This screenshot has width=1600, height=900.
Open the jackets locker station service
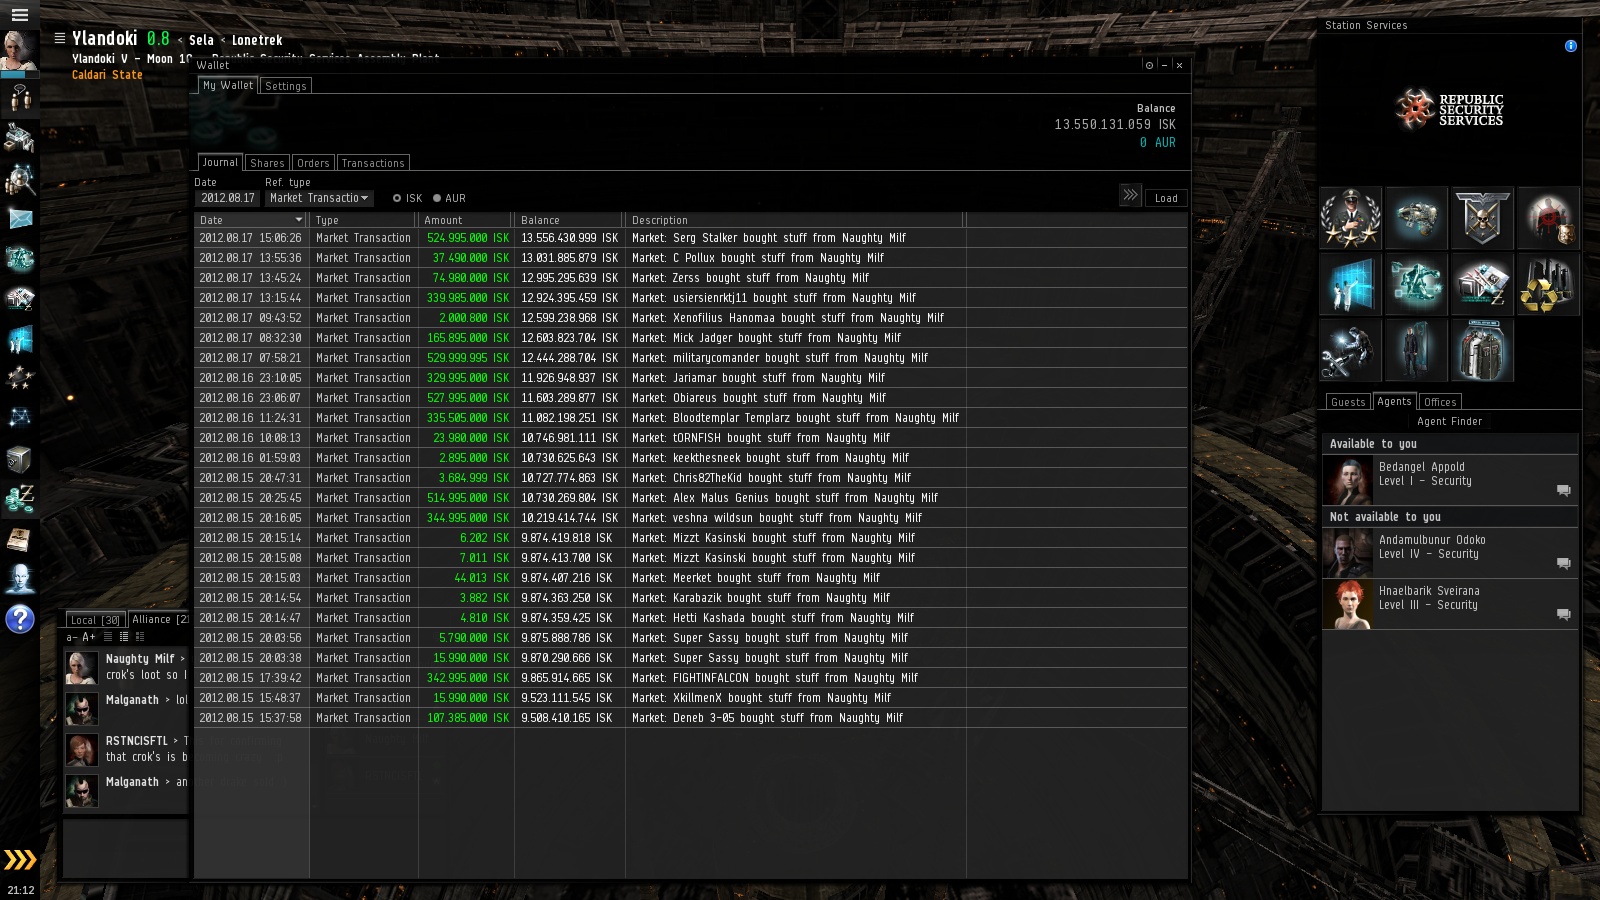pyautogui.click(x=1482, y=350)
